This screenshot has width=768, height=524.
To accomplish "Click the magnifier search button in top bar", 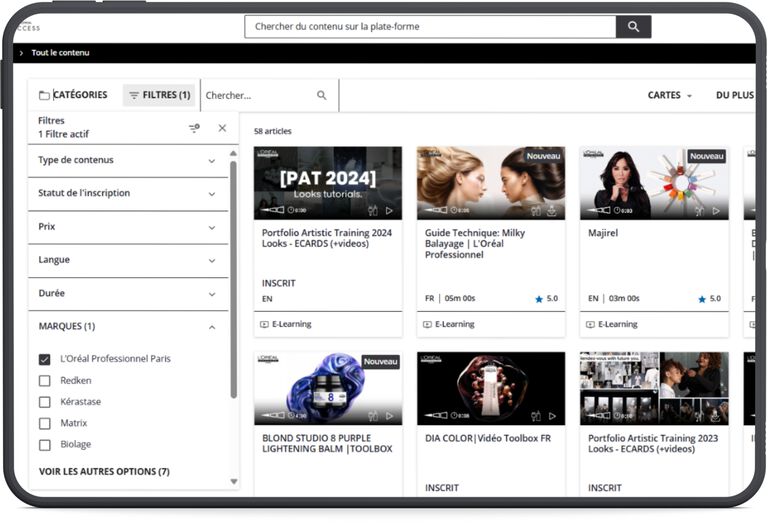I will 633,26.
